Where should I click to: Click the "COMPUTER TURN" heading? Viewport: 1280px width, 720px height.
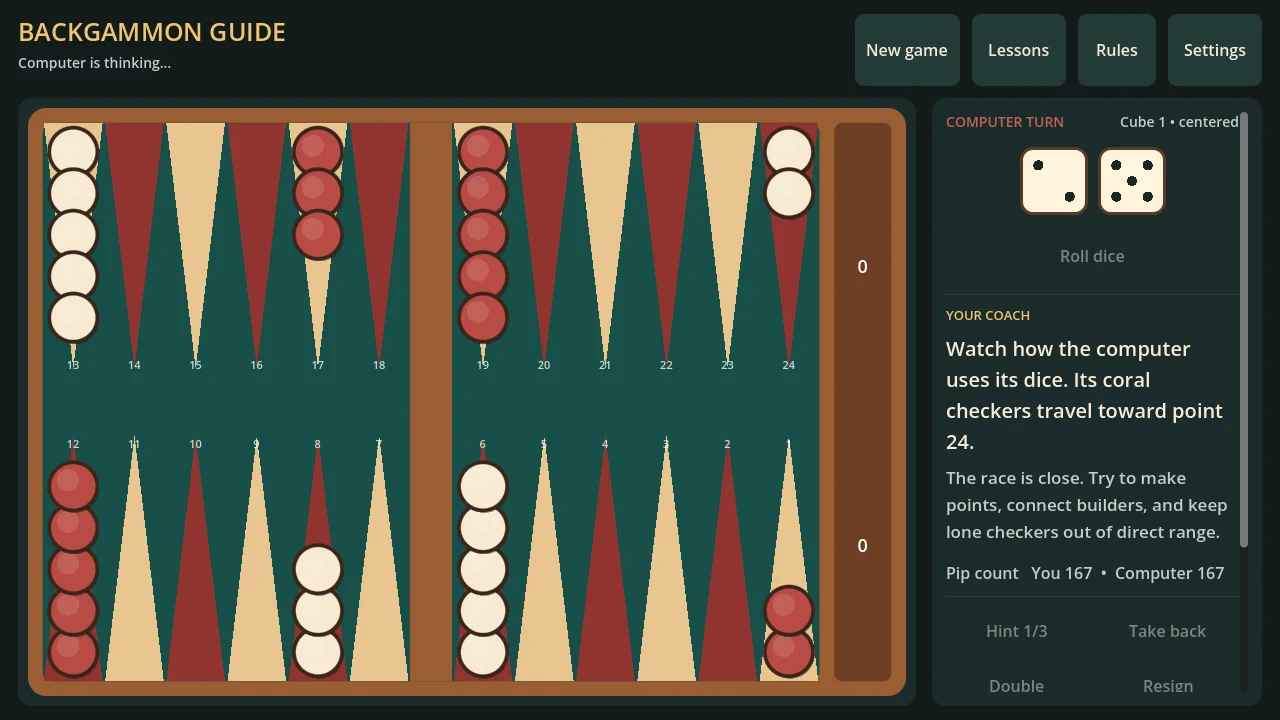[1005, 122]
